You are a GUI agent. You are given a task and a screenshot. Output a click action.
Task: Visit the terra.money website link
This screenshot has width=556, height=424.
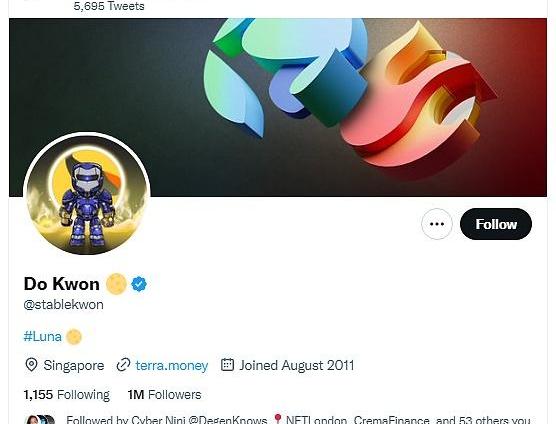pyautogui.click(x=172, y=366)
